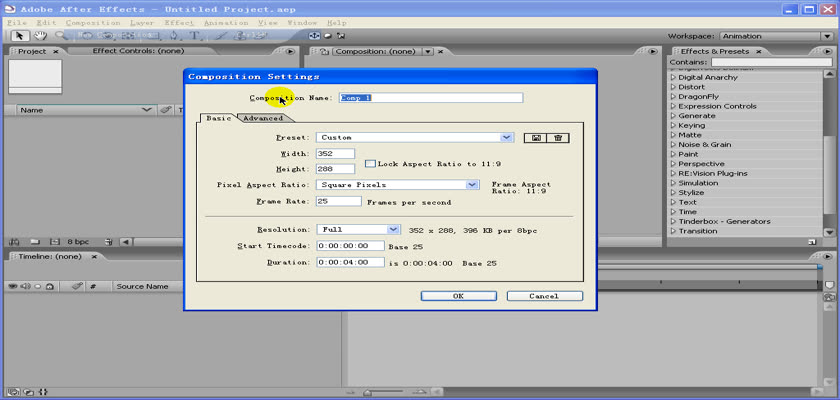The width and height of the screenshot is (840, 400).
Task: Open the Workspace Animation dropdown
Action: click(x=776, y=36)
